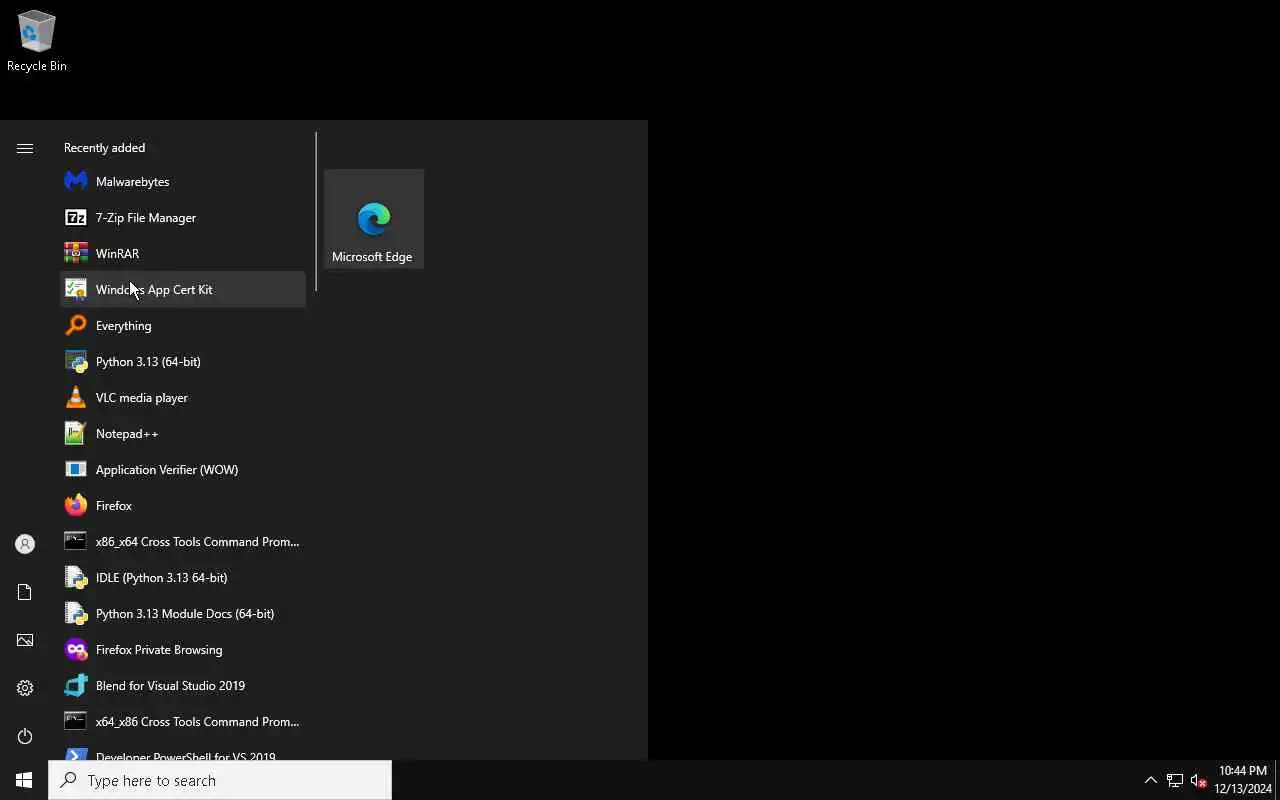This screenshot has width=1280, height=800.
Task: Open x86_x64 Cross Tools Command Prompt
Action: [183, 542]
